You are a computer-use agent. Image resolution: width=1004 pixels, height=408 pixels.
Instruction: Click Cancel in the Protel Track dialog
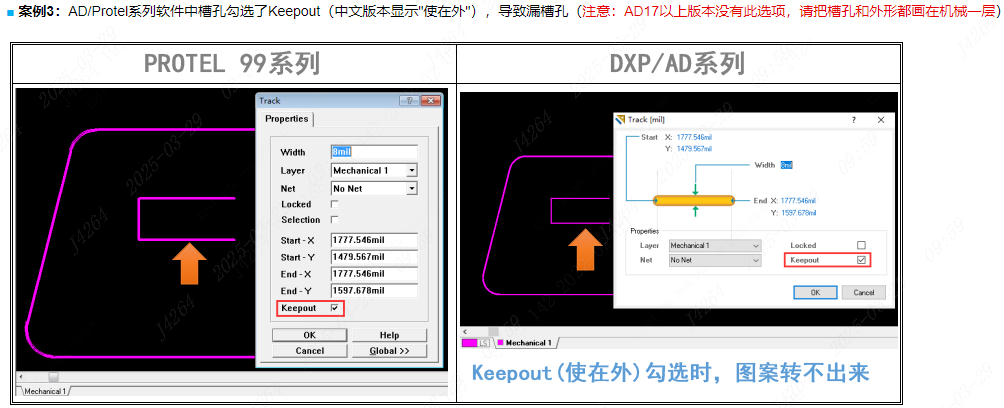[309, 350]
